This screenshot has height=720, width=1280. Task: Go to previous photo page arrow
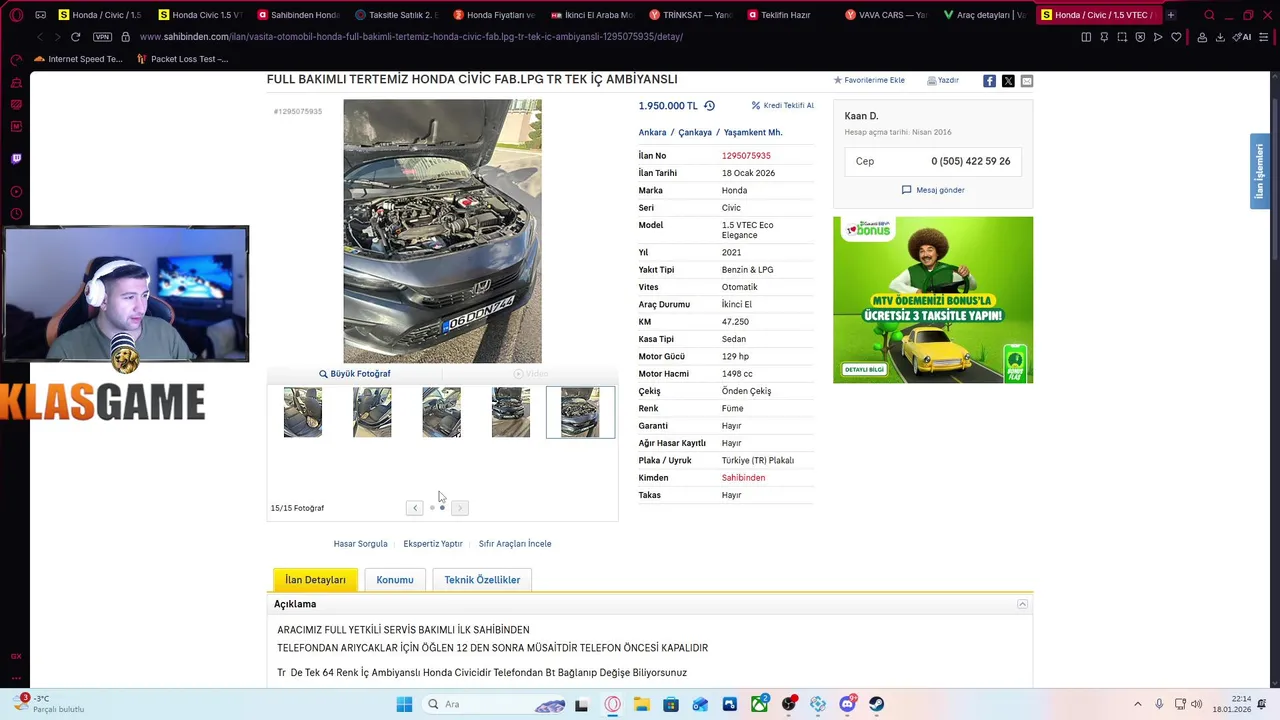pyautogui.click(x=414, y=508)
